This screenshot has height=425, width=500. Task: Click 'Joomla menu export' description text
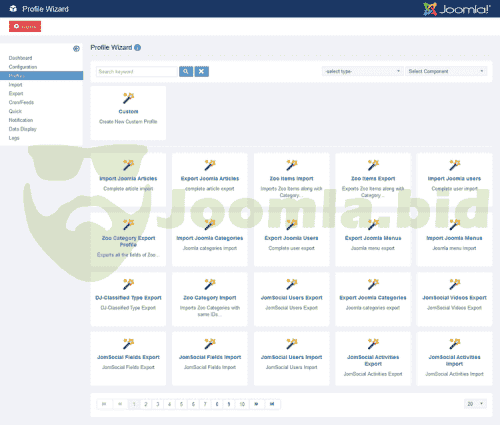373,248
